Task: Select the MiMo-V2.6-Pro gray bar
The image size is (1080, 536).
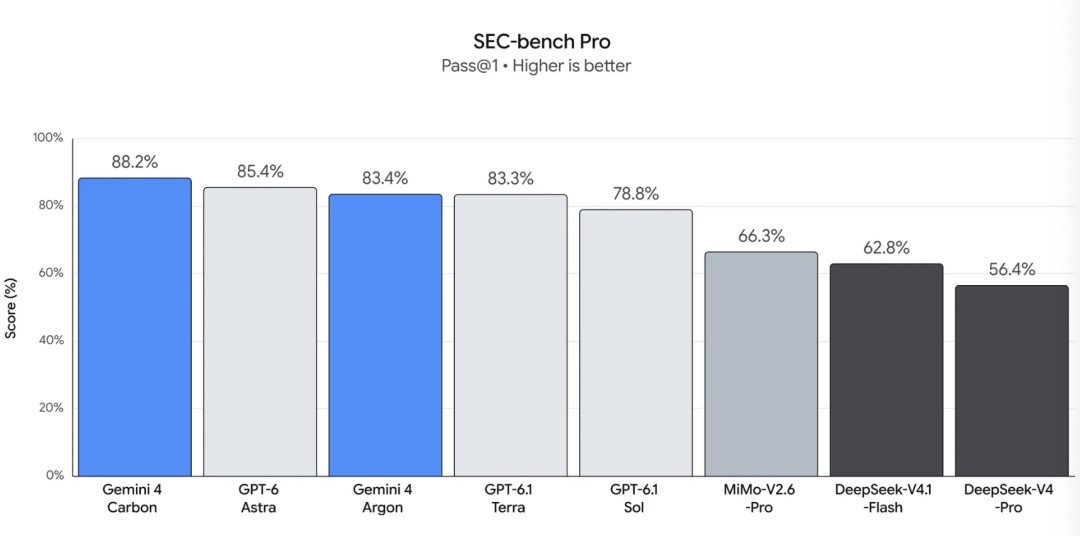Action: (x=761, y=364)
